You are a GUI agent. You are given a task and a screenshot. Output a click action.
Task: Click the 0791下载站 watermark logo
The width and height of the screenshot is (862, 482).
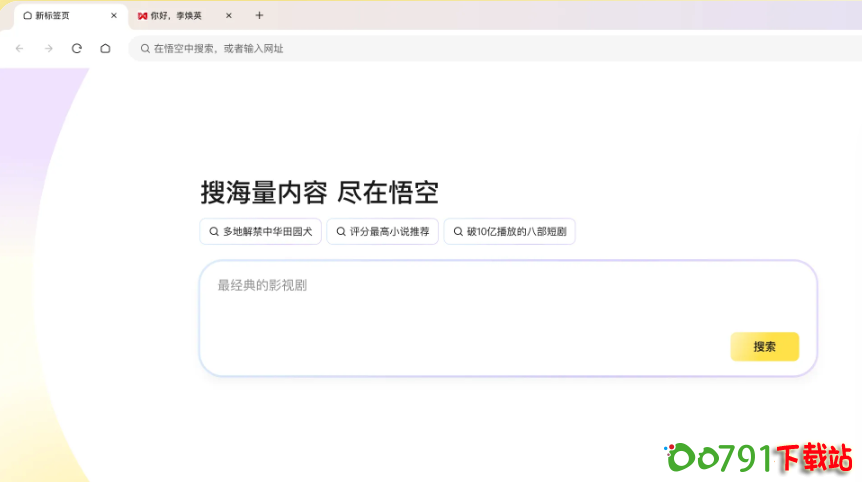point(759,457)
